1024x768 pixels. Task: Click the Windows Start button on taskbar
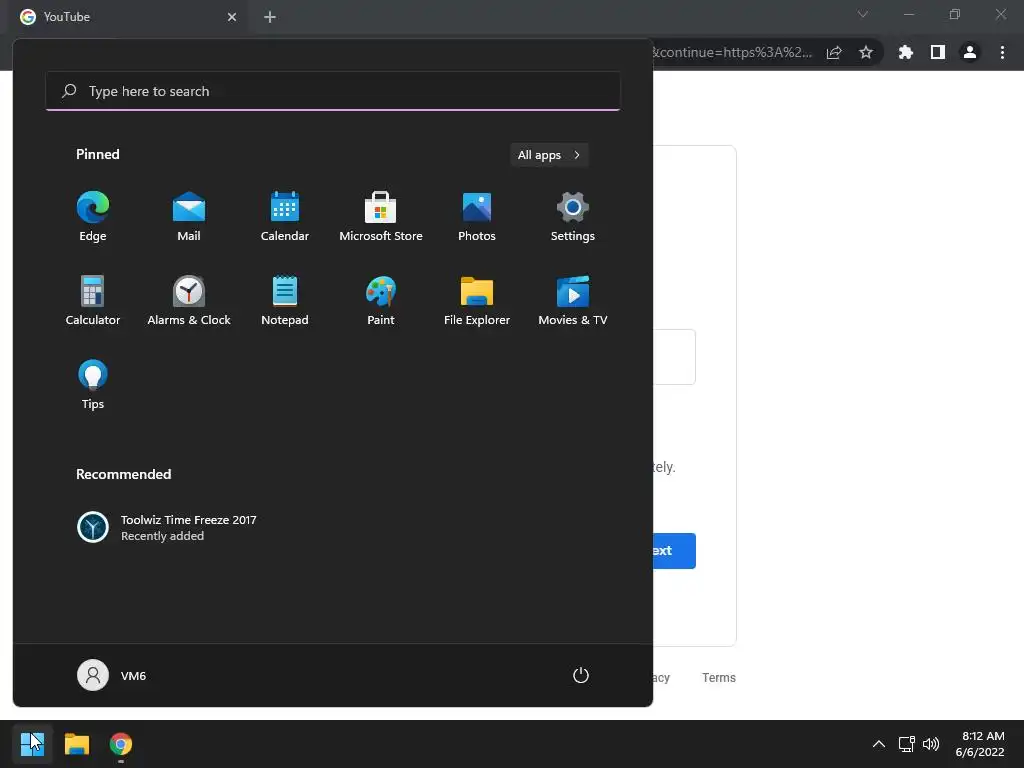coord(32,743)
